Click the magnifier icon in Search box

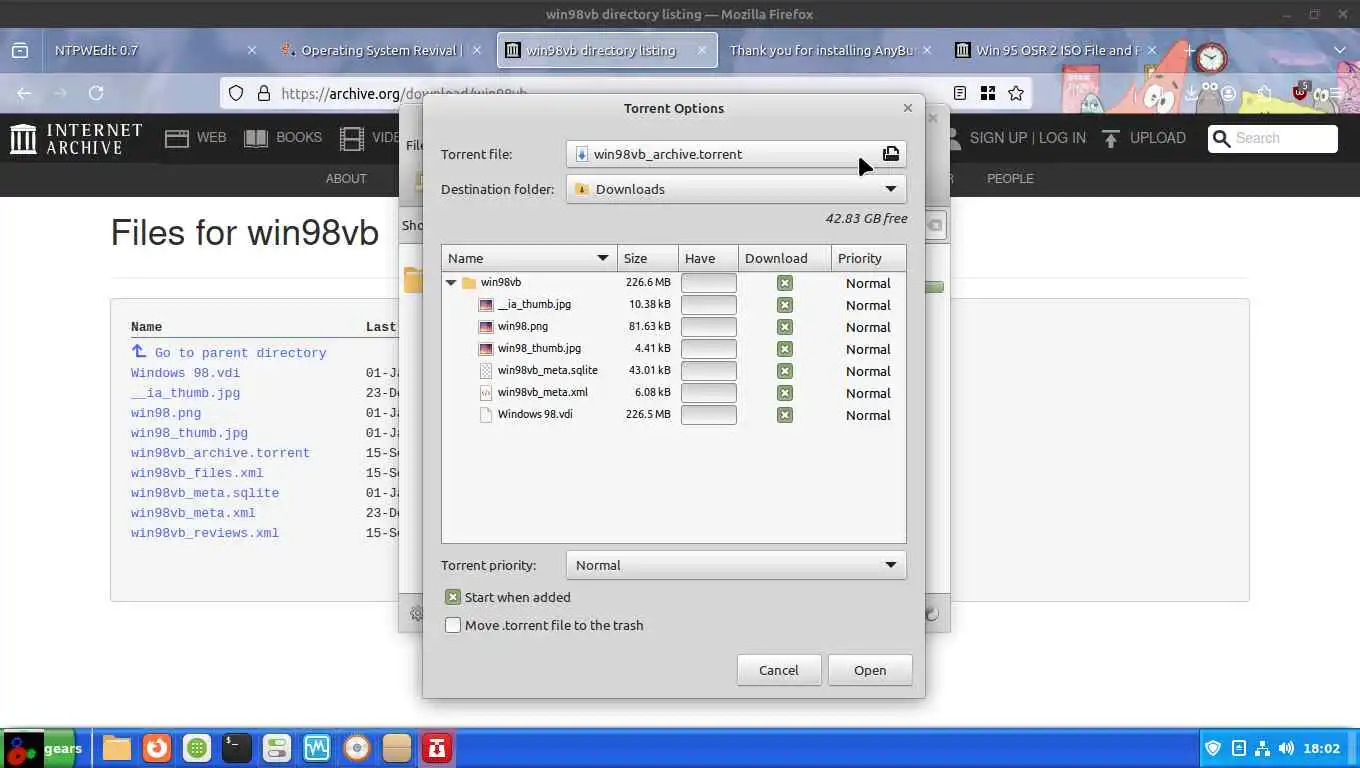1221,138
